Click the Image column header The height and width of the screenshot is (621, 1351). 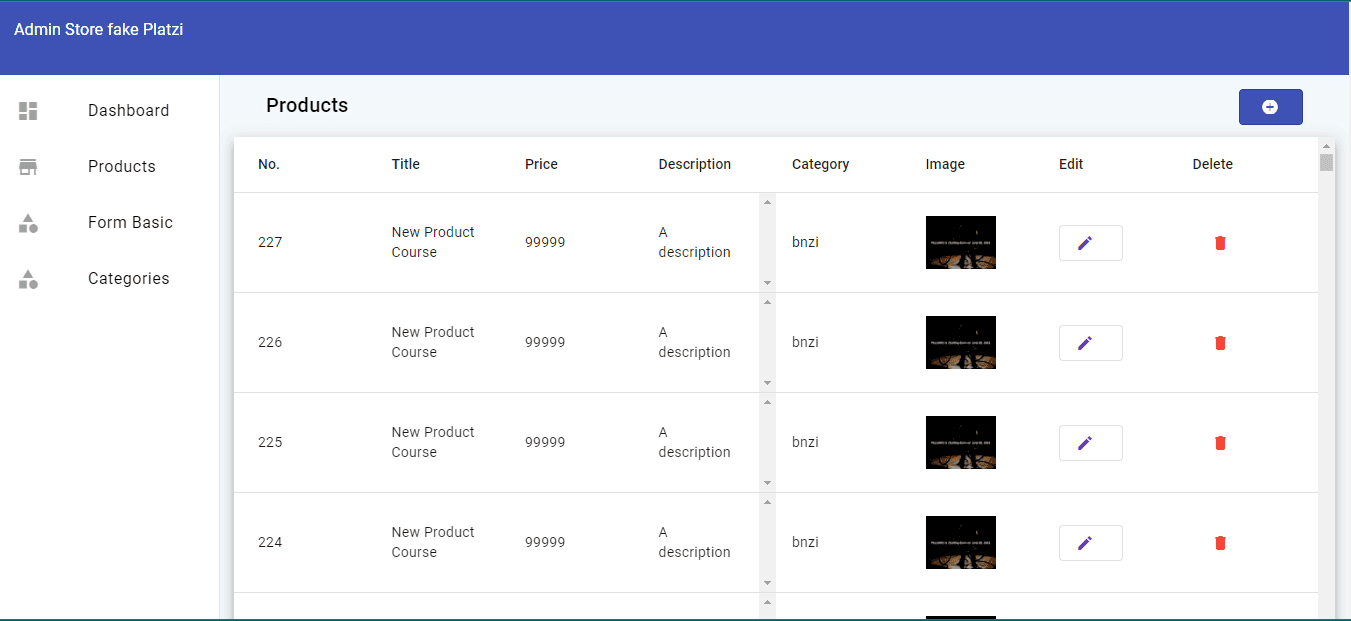pos(945,164)
